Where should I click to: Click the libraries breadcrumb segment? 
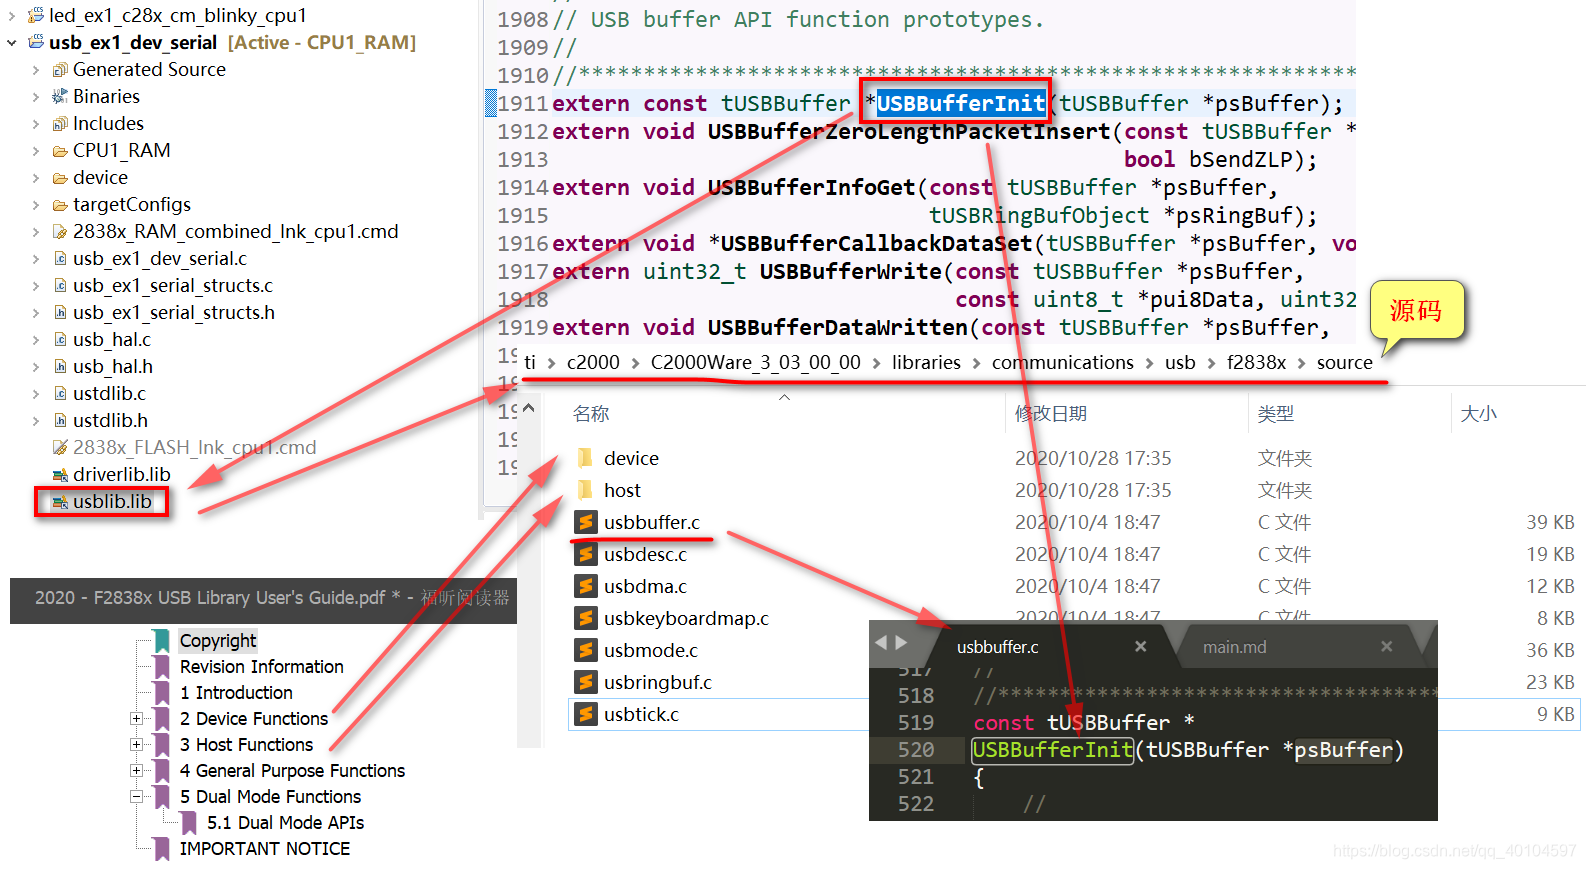[x=926, y=362]
